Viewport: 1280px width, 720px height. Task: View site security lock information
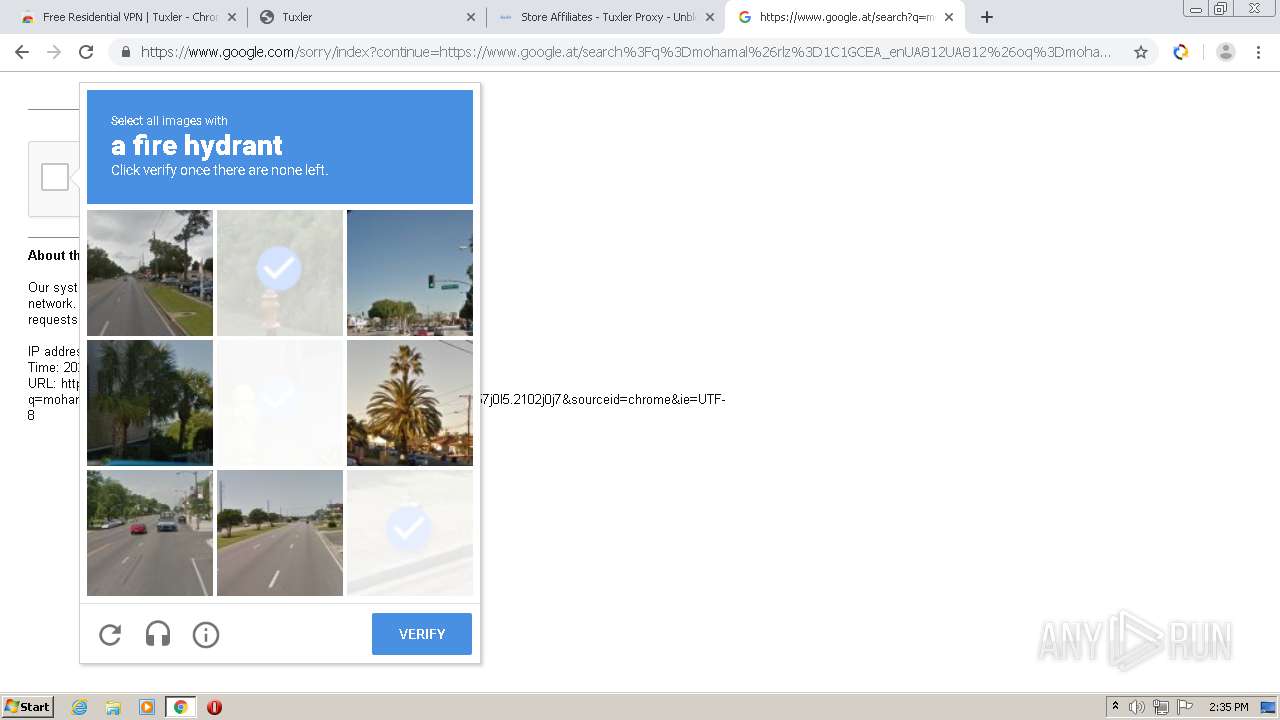pyautogui.click(x=126, y=52)
